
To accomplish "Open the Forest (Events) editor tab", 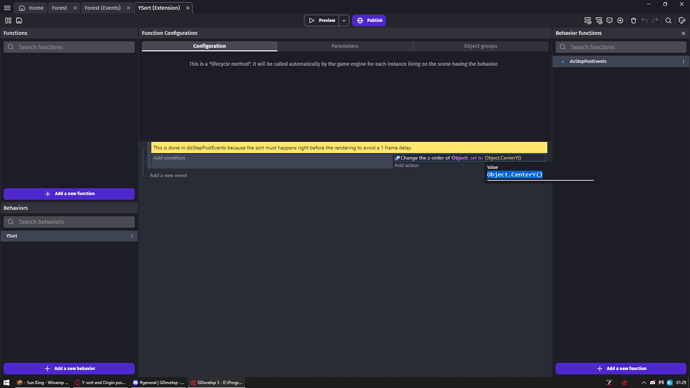I will (103, 8).
